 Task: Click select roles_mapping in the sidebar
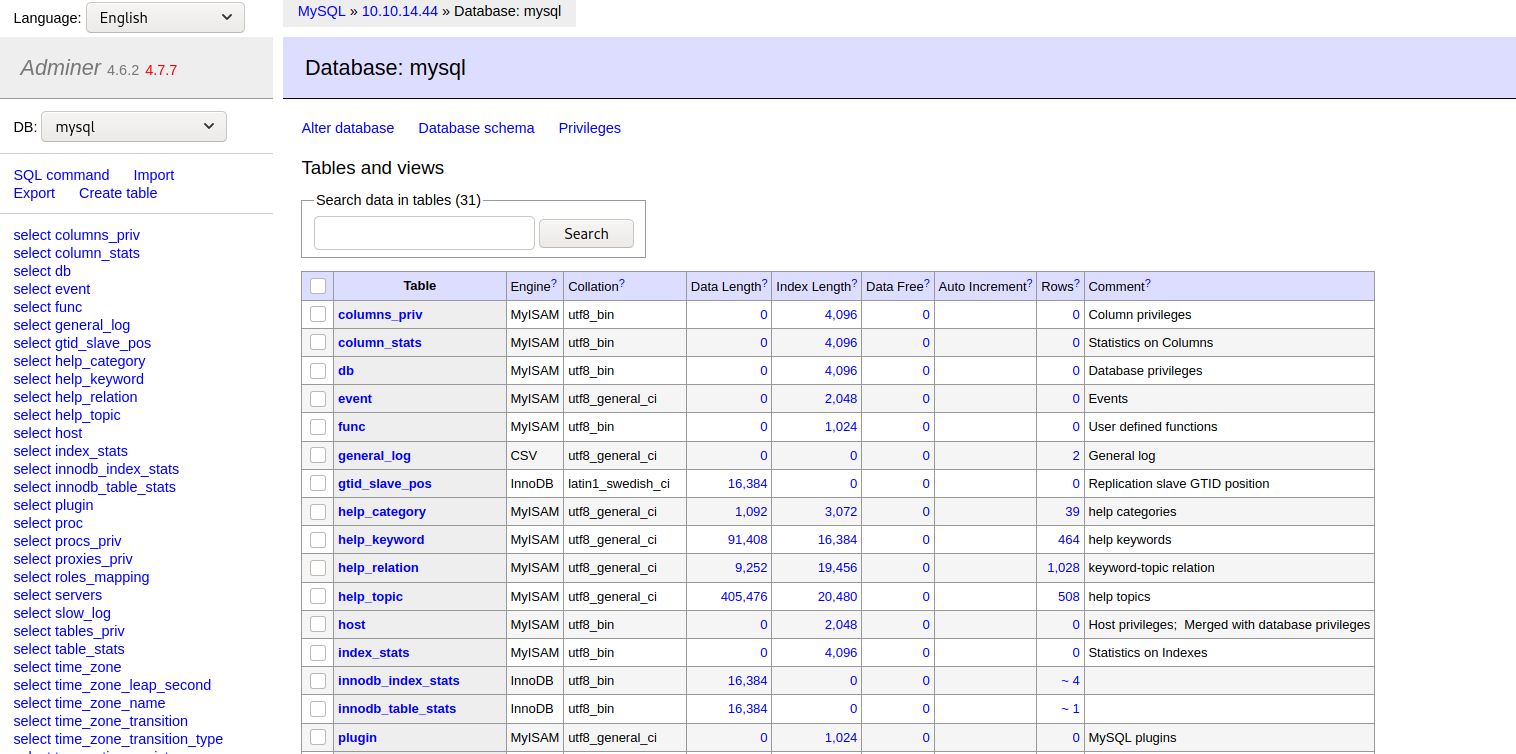(x=82, y=577)
